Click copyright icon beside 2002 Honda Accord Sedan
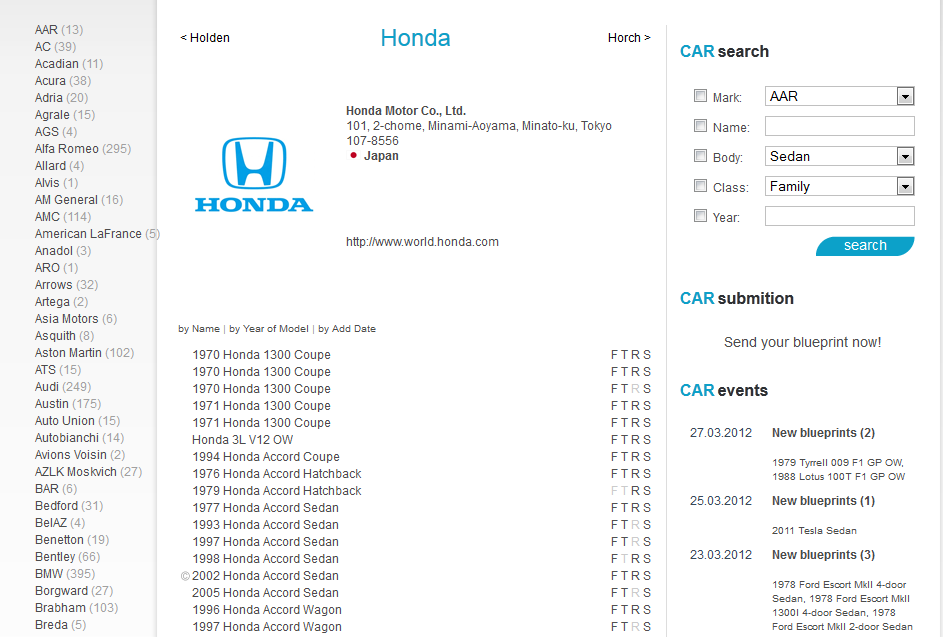Screen dimensions: 943x637 coord(185,576)
